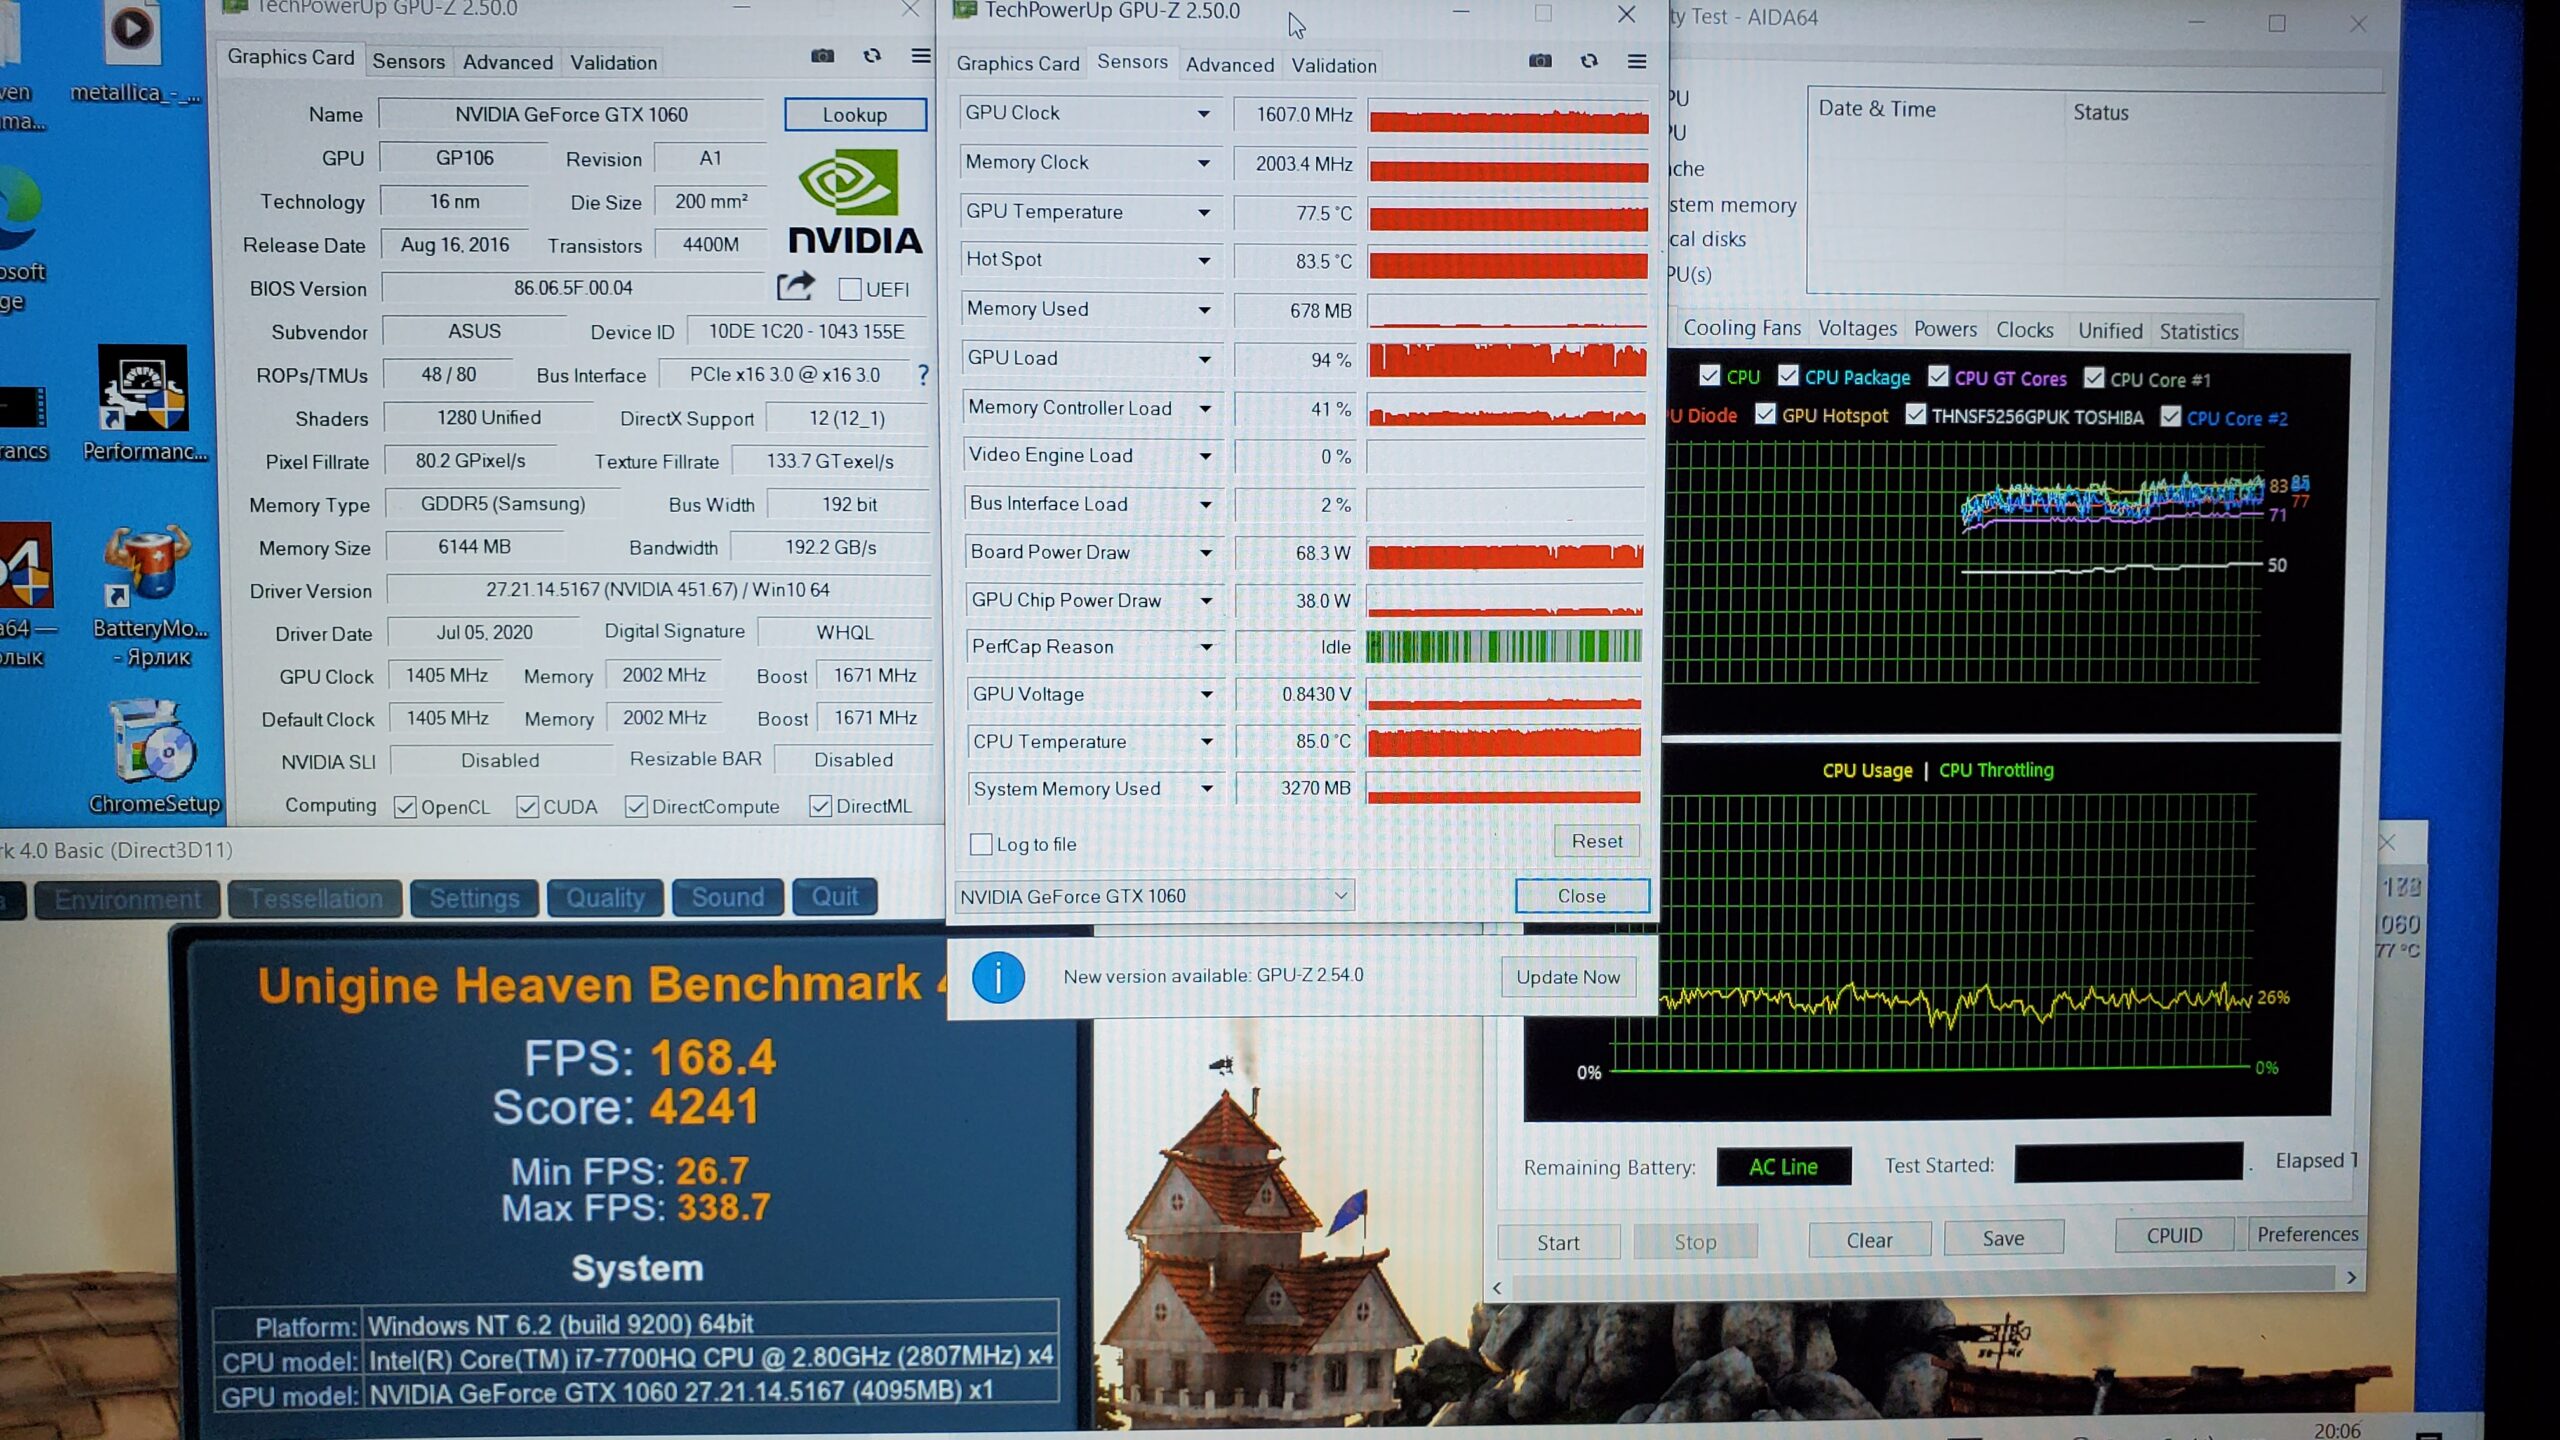Open the Statistics tab in AIDA64
This screenshot has height=1440, width=2560.
tap(2198, 331)
